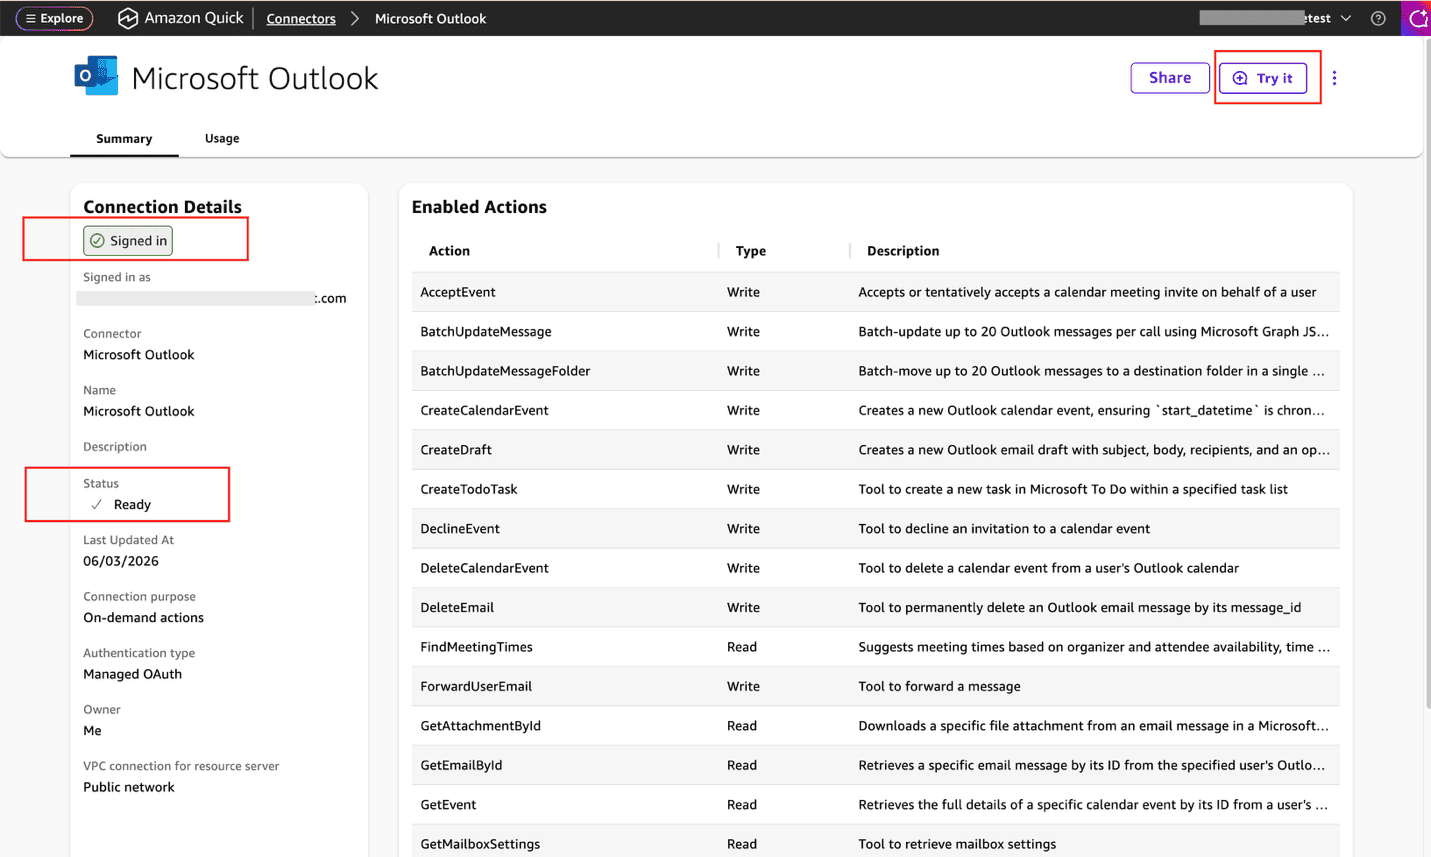Select the Description column header
The width and height of the screenshot is (1431, 857).
pos(903,251)
